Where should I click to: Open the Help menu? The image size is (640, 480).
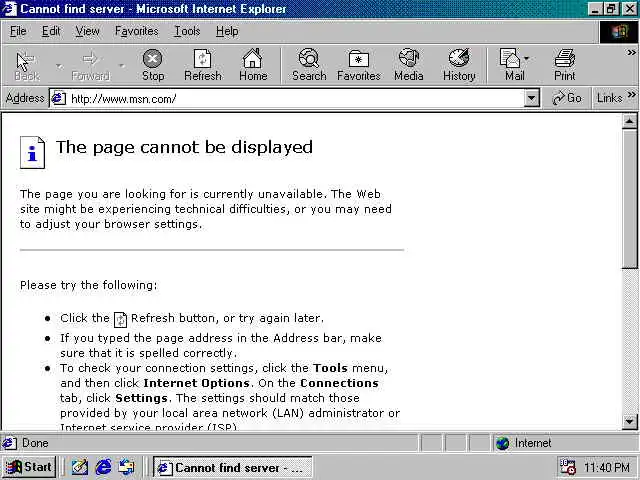227,31
